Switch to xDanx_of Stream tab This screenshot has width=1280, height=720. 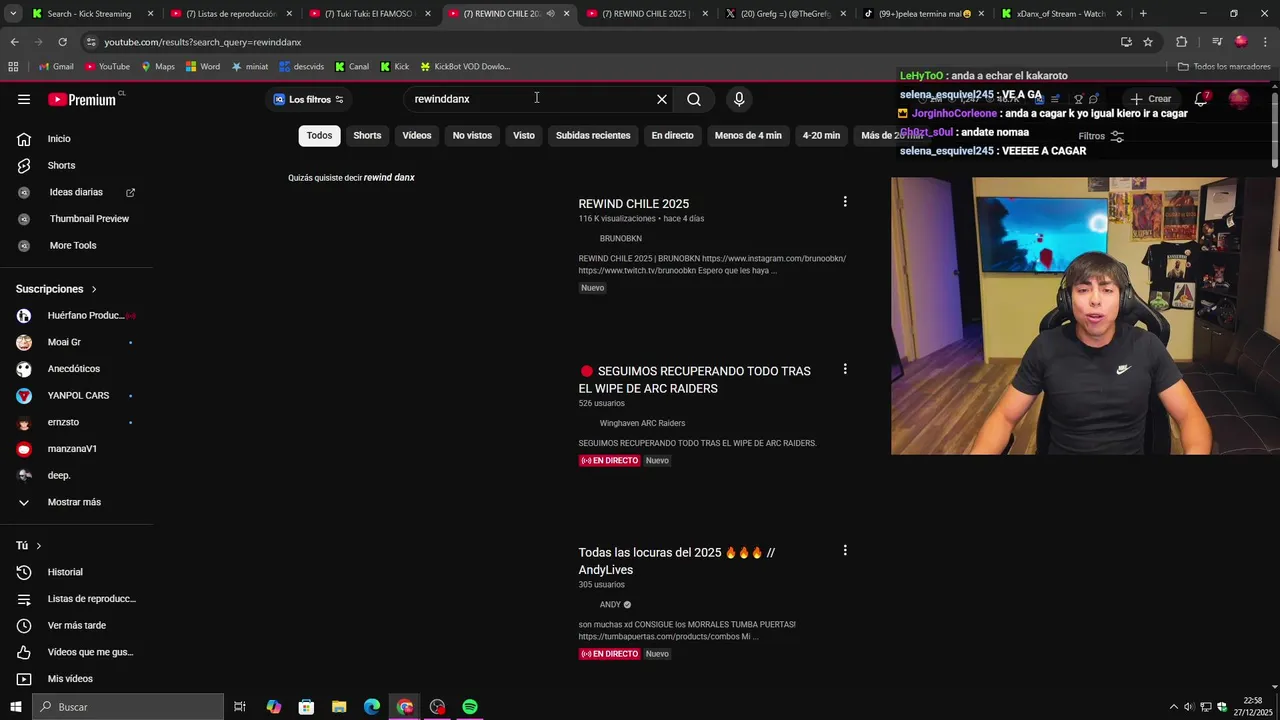1060,14
